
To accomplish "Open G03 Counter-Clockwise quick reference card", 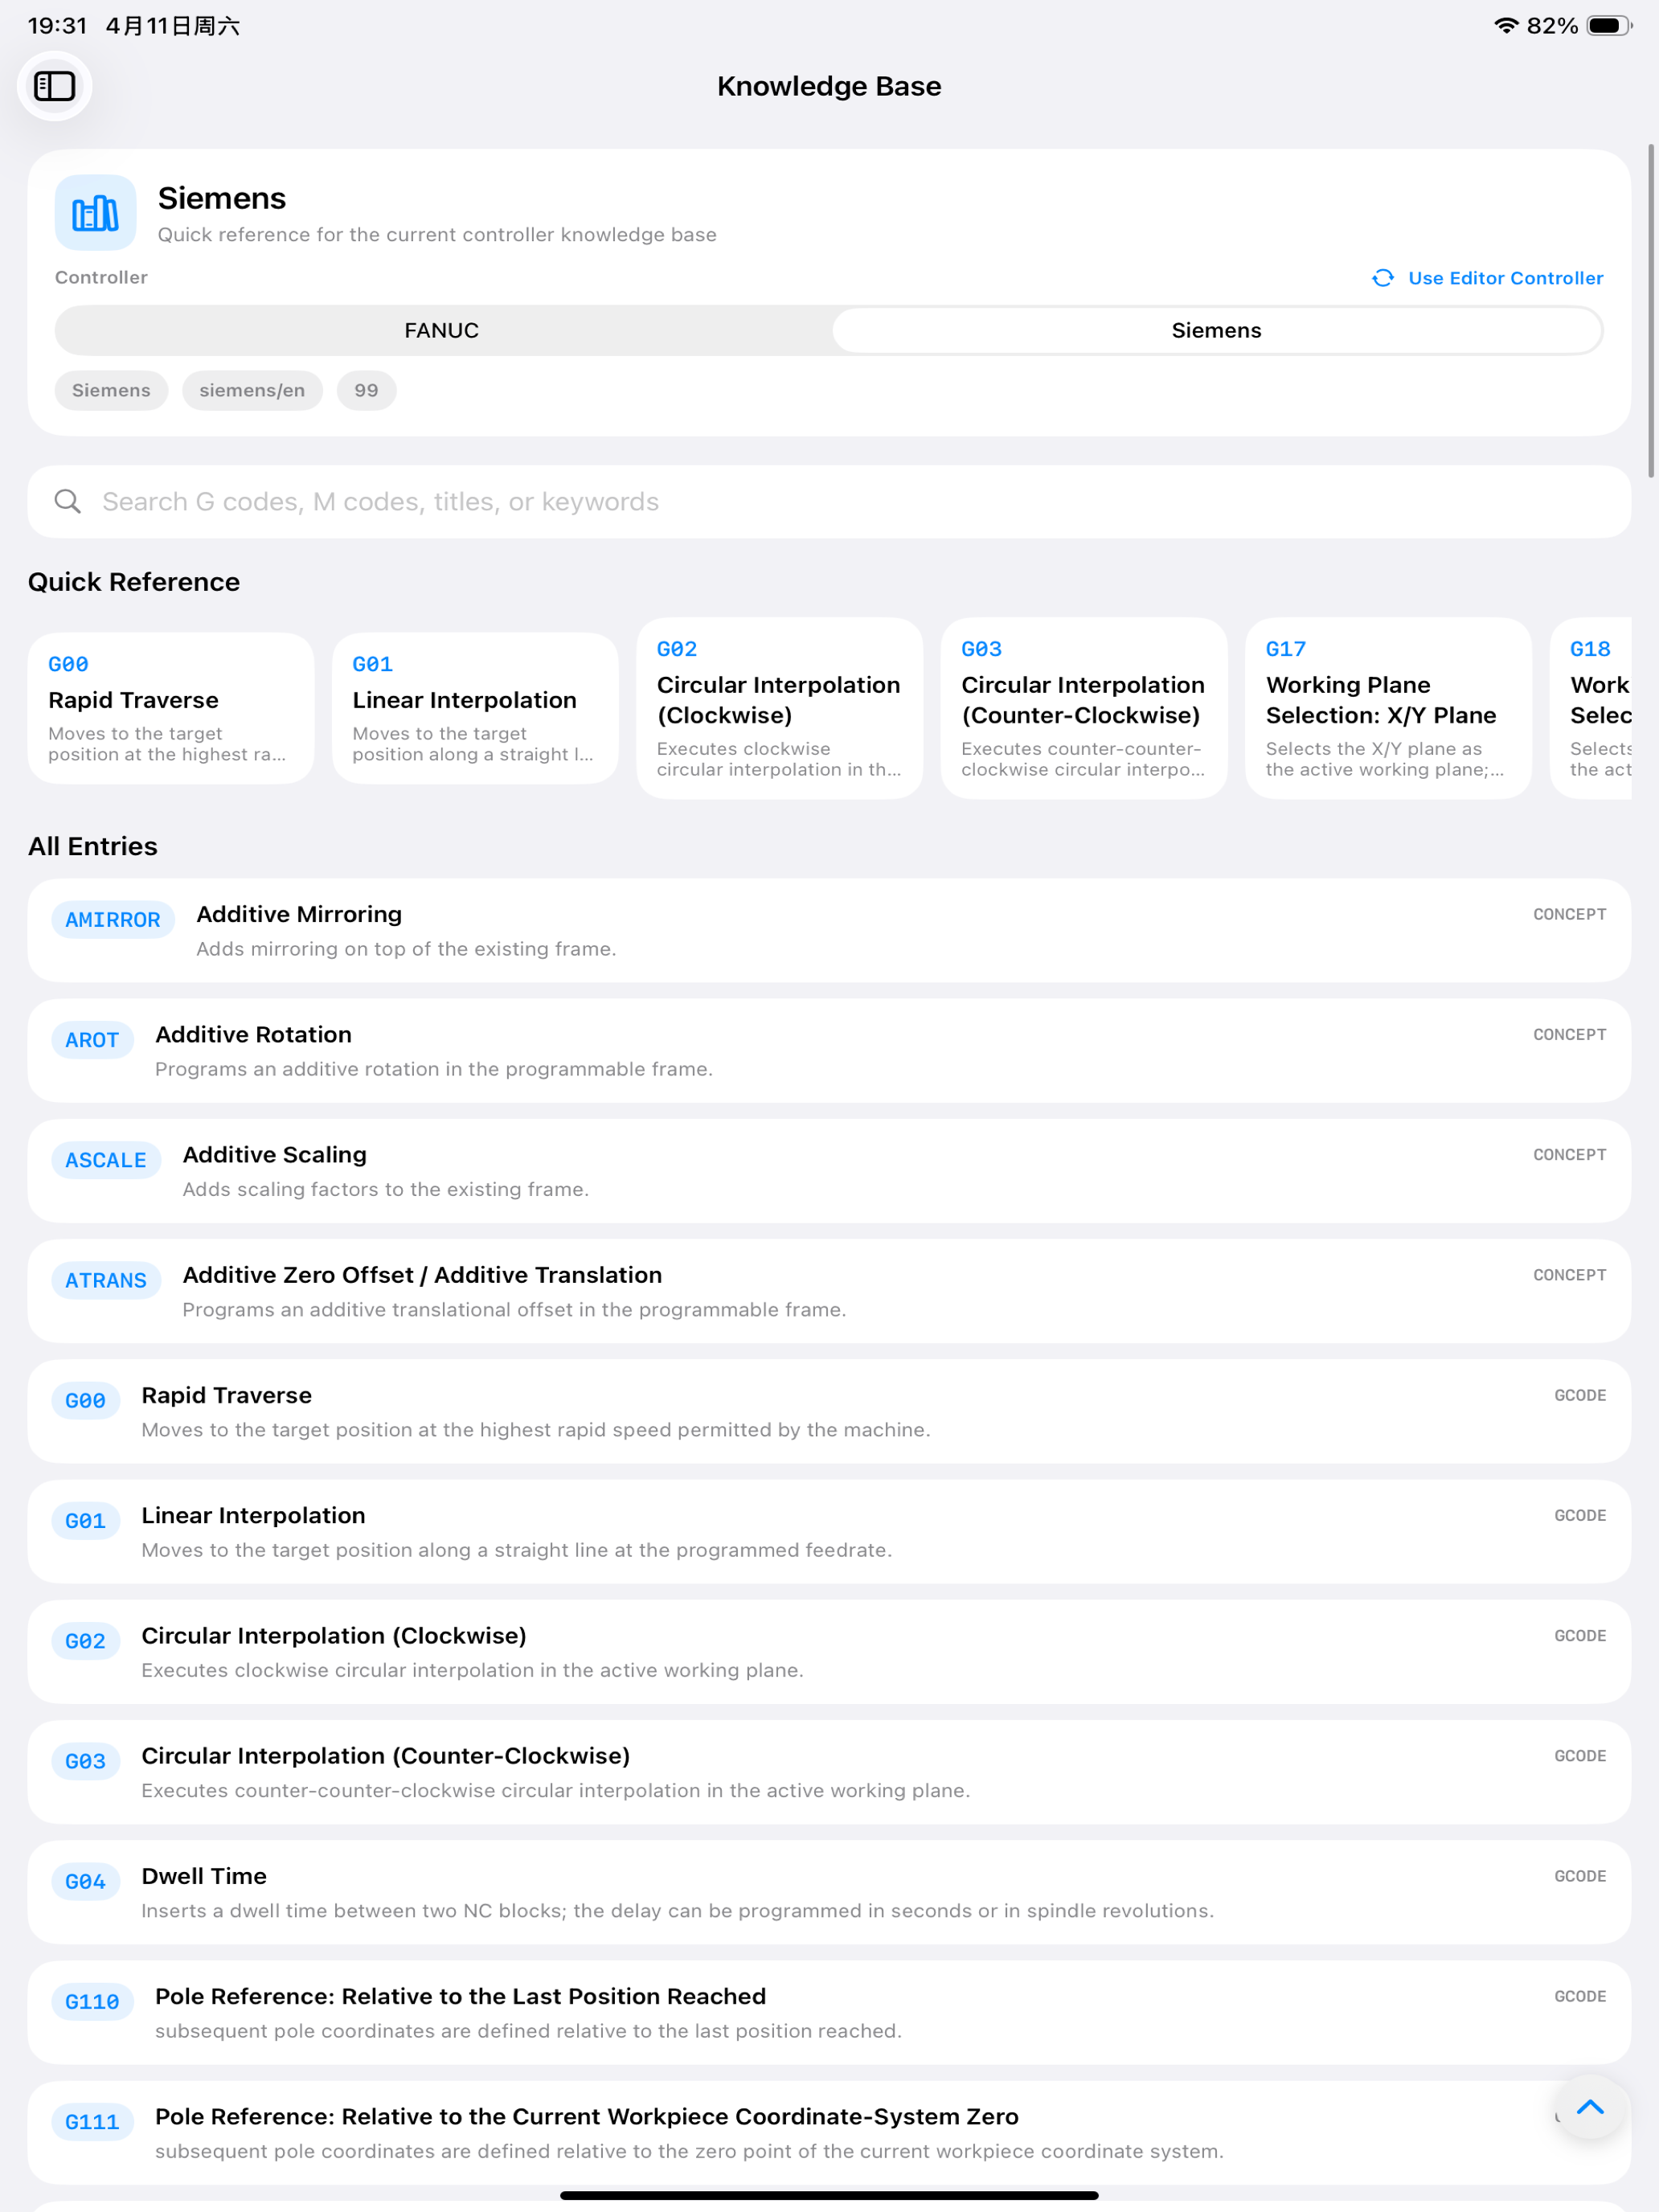I will point(1084,708).
